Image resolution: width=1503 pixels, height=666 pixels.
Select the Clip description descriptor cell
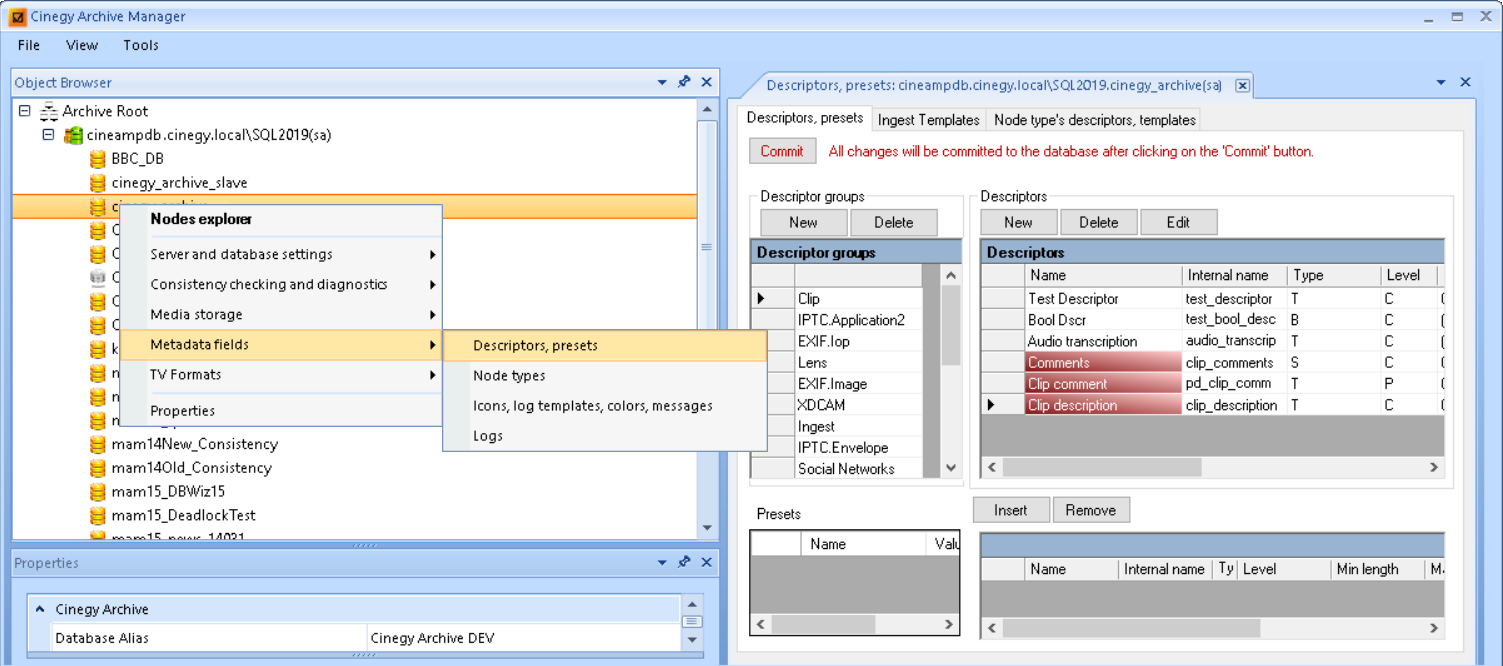click(1103, 405)
